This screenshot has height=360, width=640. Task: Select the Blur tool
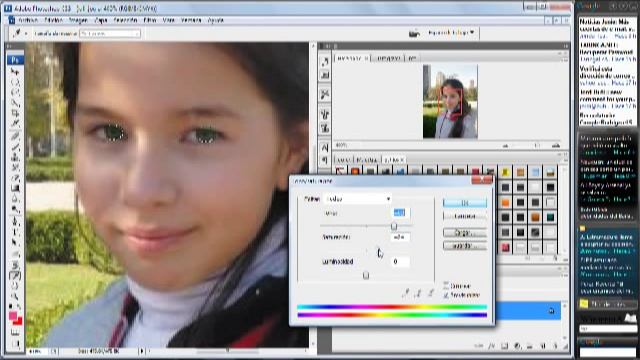[15, 199]
